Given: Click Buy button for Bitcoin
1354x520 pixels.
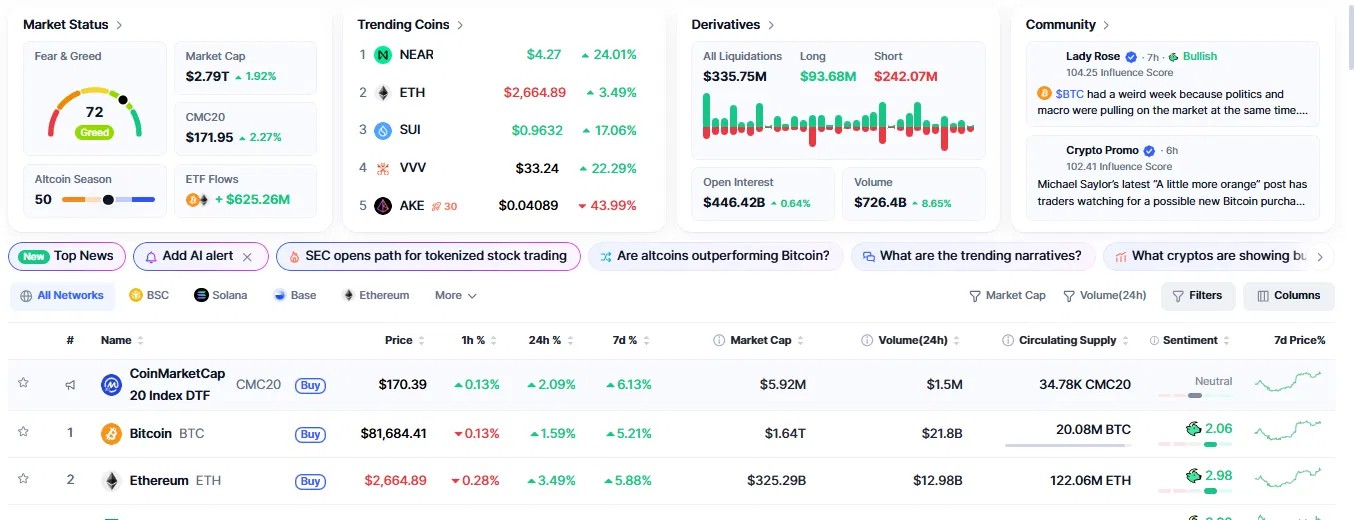Looking at the screenshot, I should (311, 434).
